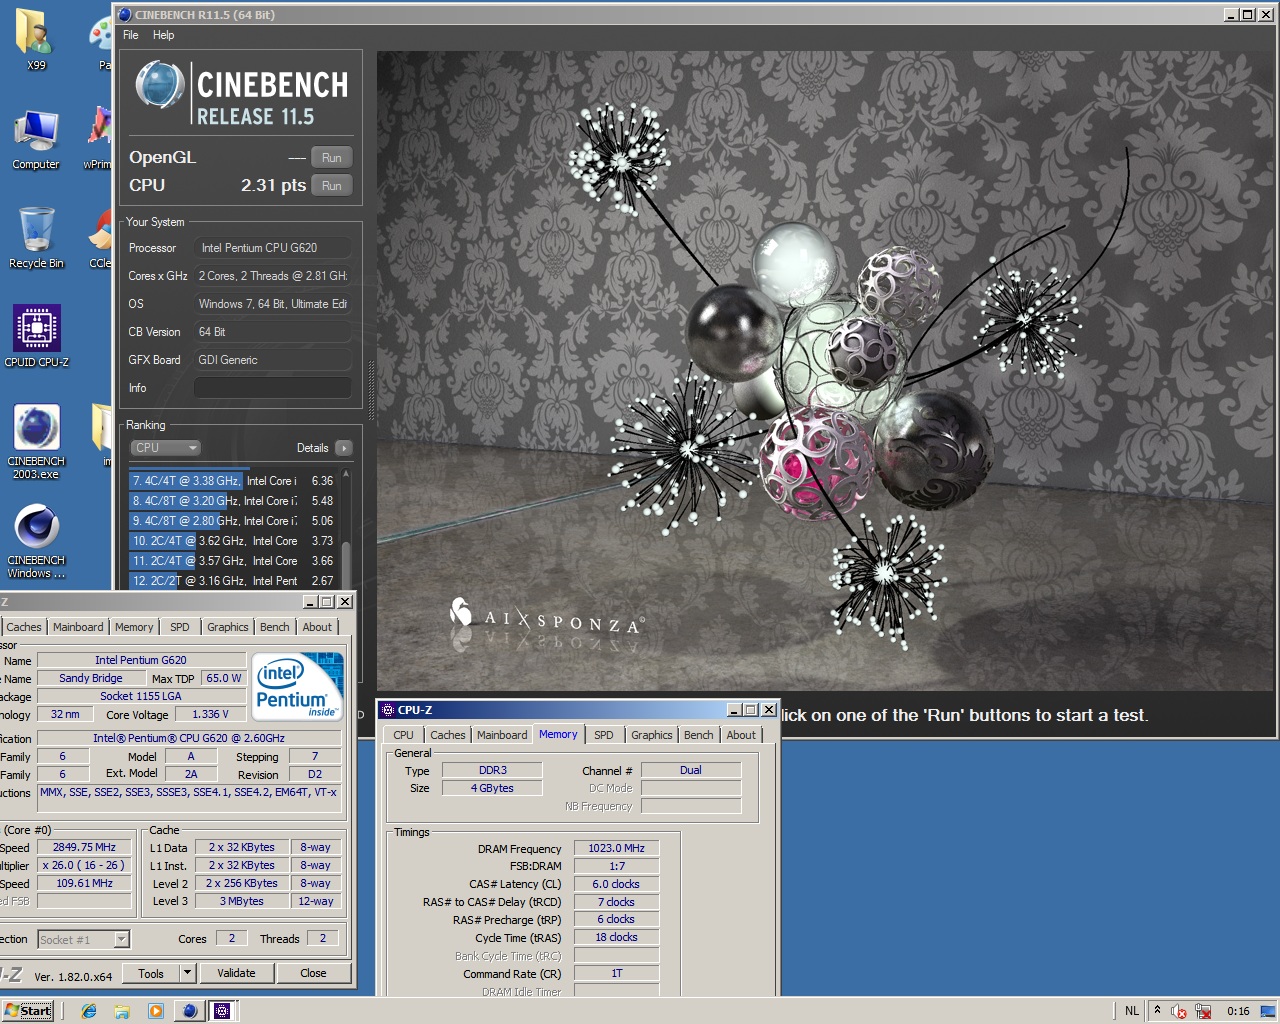Select ranking row 11 at 3.57 GHz

pos(234,561)
